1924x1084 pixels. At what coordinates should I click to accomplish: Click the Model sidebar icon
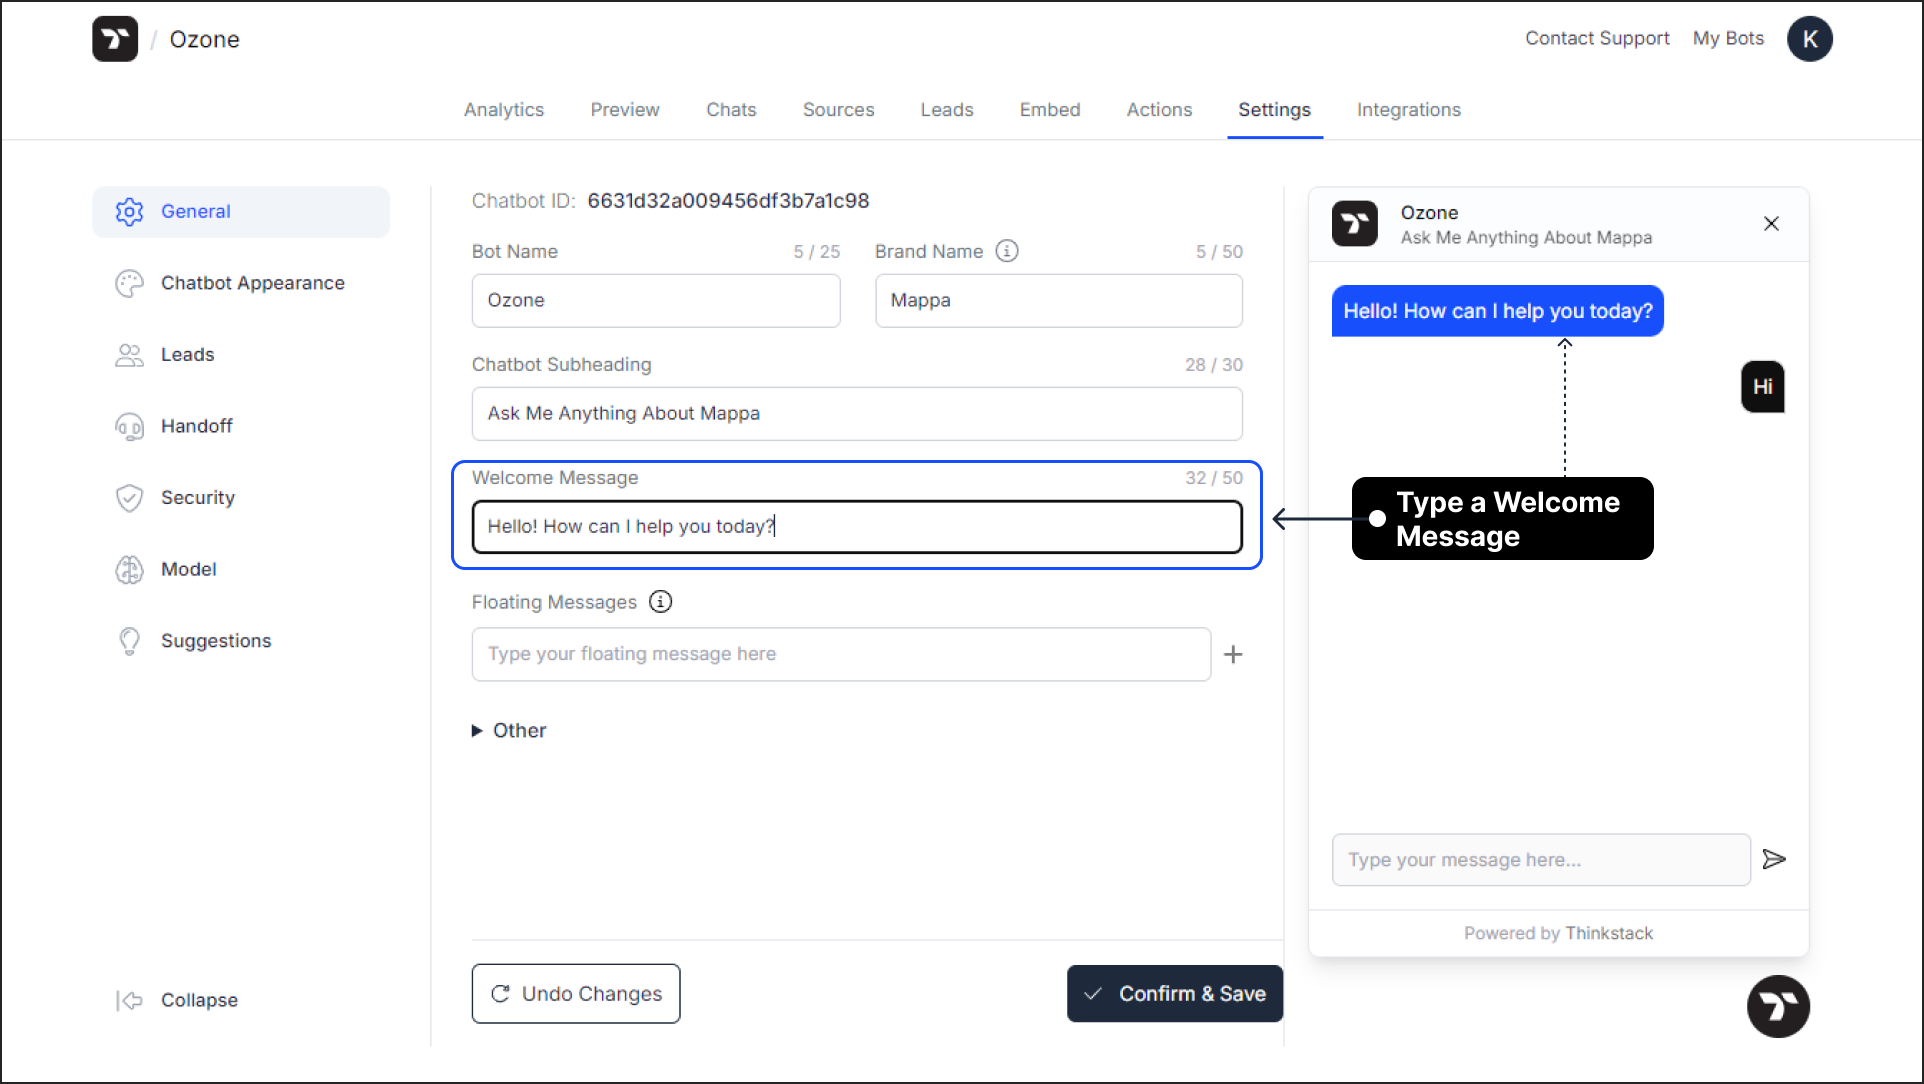128,568
